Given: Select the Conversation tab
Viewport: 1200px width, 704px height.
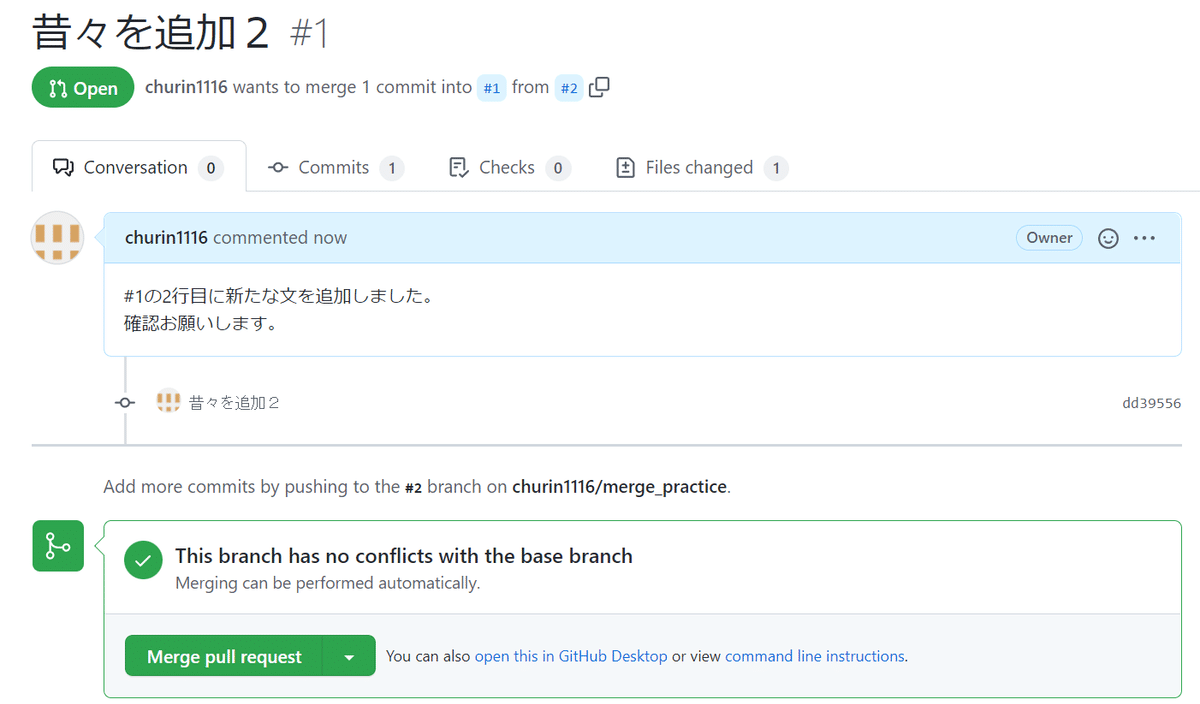Looking at the screenshot, I should [x=138, y=167].
